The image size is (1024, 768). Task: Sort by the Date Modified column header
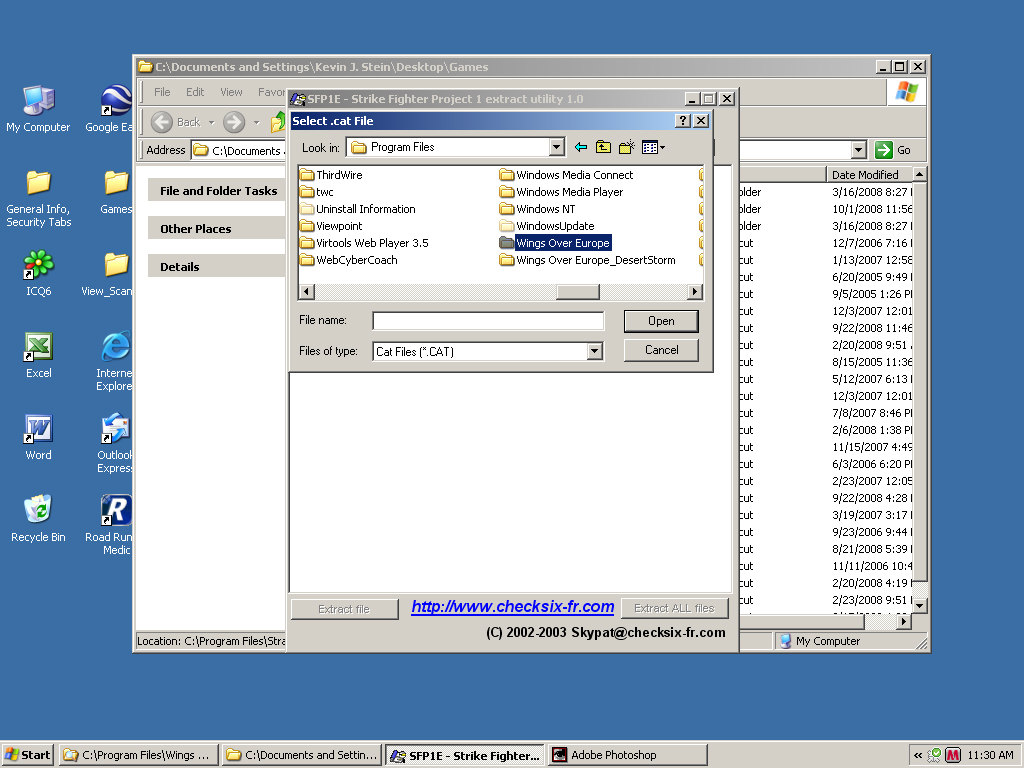[x=869, y=174]
